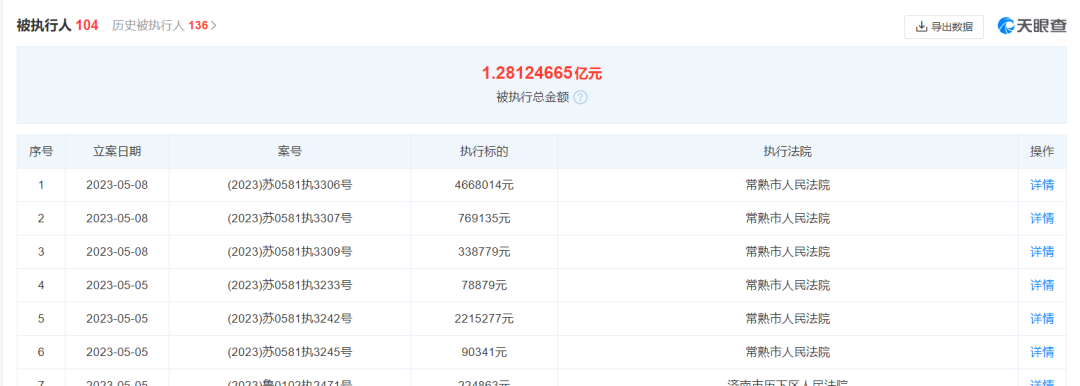Click 常熟市人民法院 in the first row

point(787,185)
